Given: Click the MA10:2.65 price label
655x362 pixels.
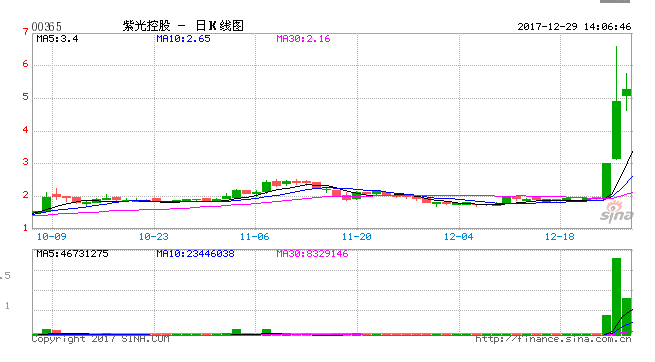Looking at the screenshot, I should click(183, 39).
